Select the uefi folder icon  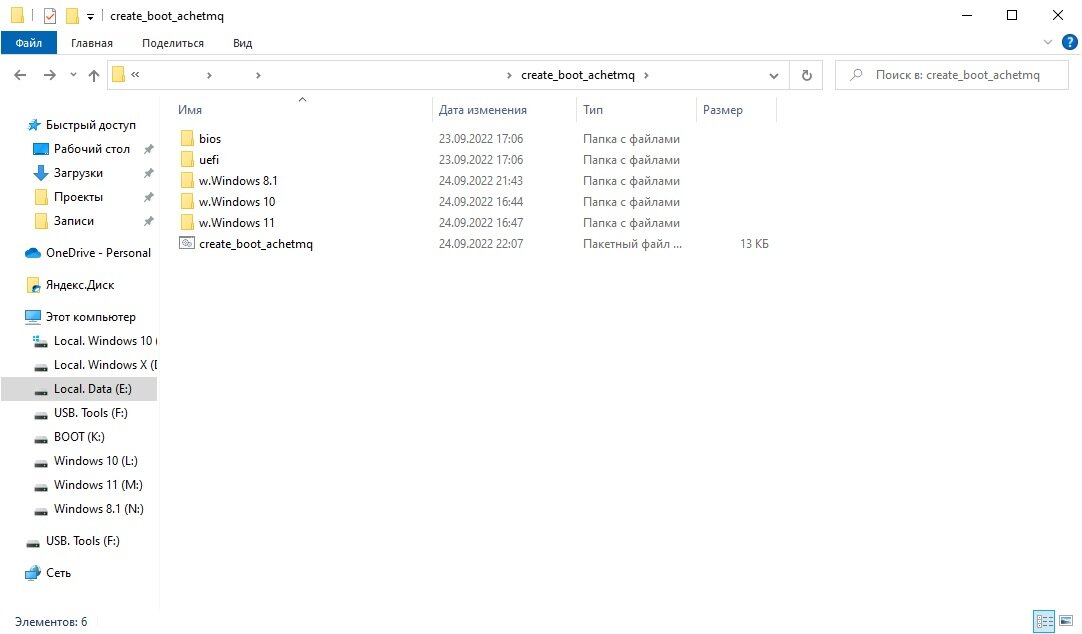(x=187, y=159)
